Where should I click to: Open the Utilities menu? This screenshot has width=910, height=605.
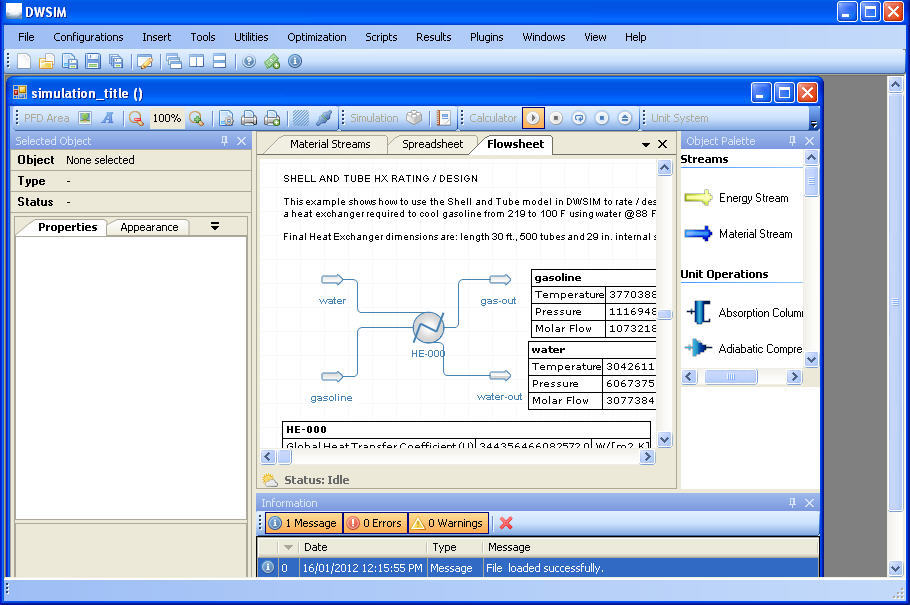[251, 37]
